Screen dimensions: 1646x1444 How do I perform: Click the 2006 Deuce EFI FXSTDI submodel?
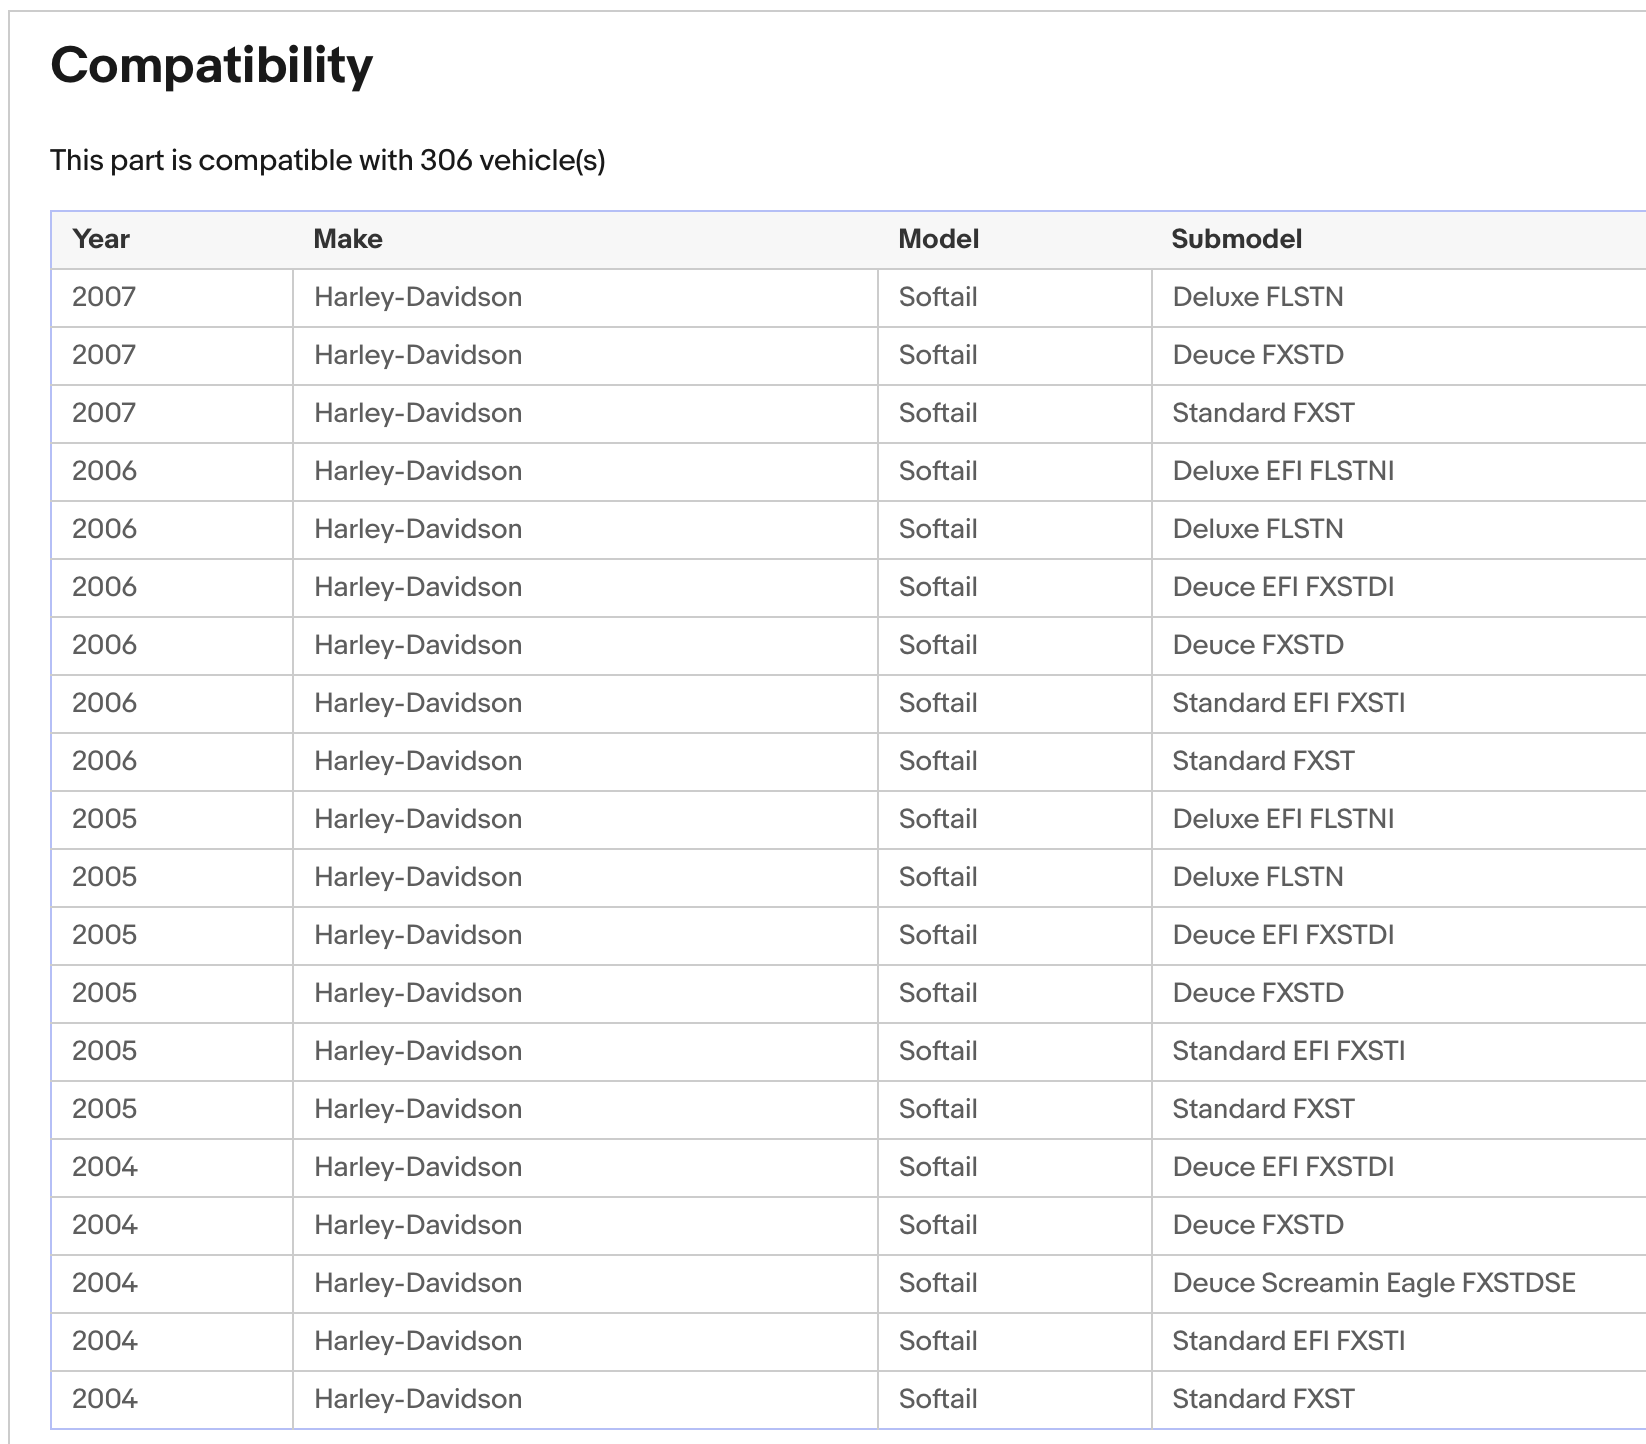[1282, 587]
